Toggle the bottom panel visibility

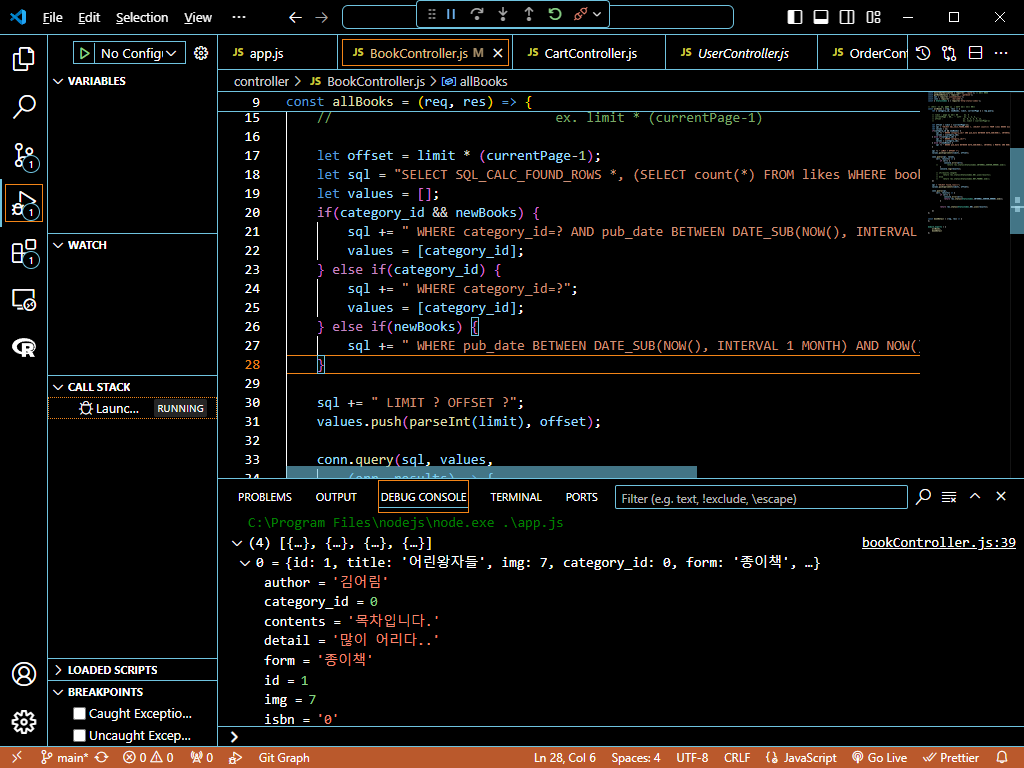point(821,17)
